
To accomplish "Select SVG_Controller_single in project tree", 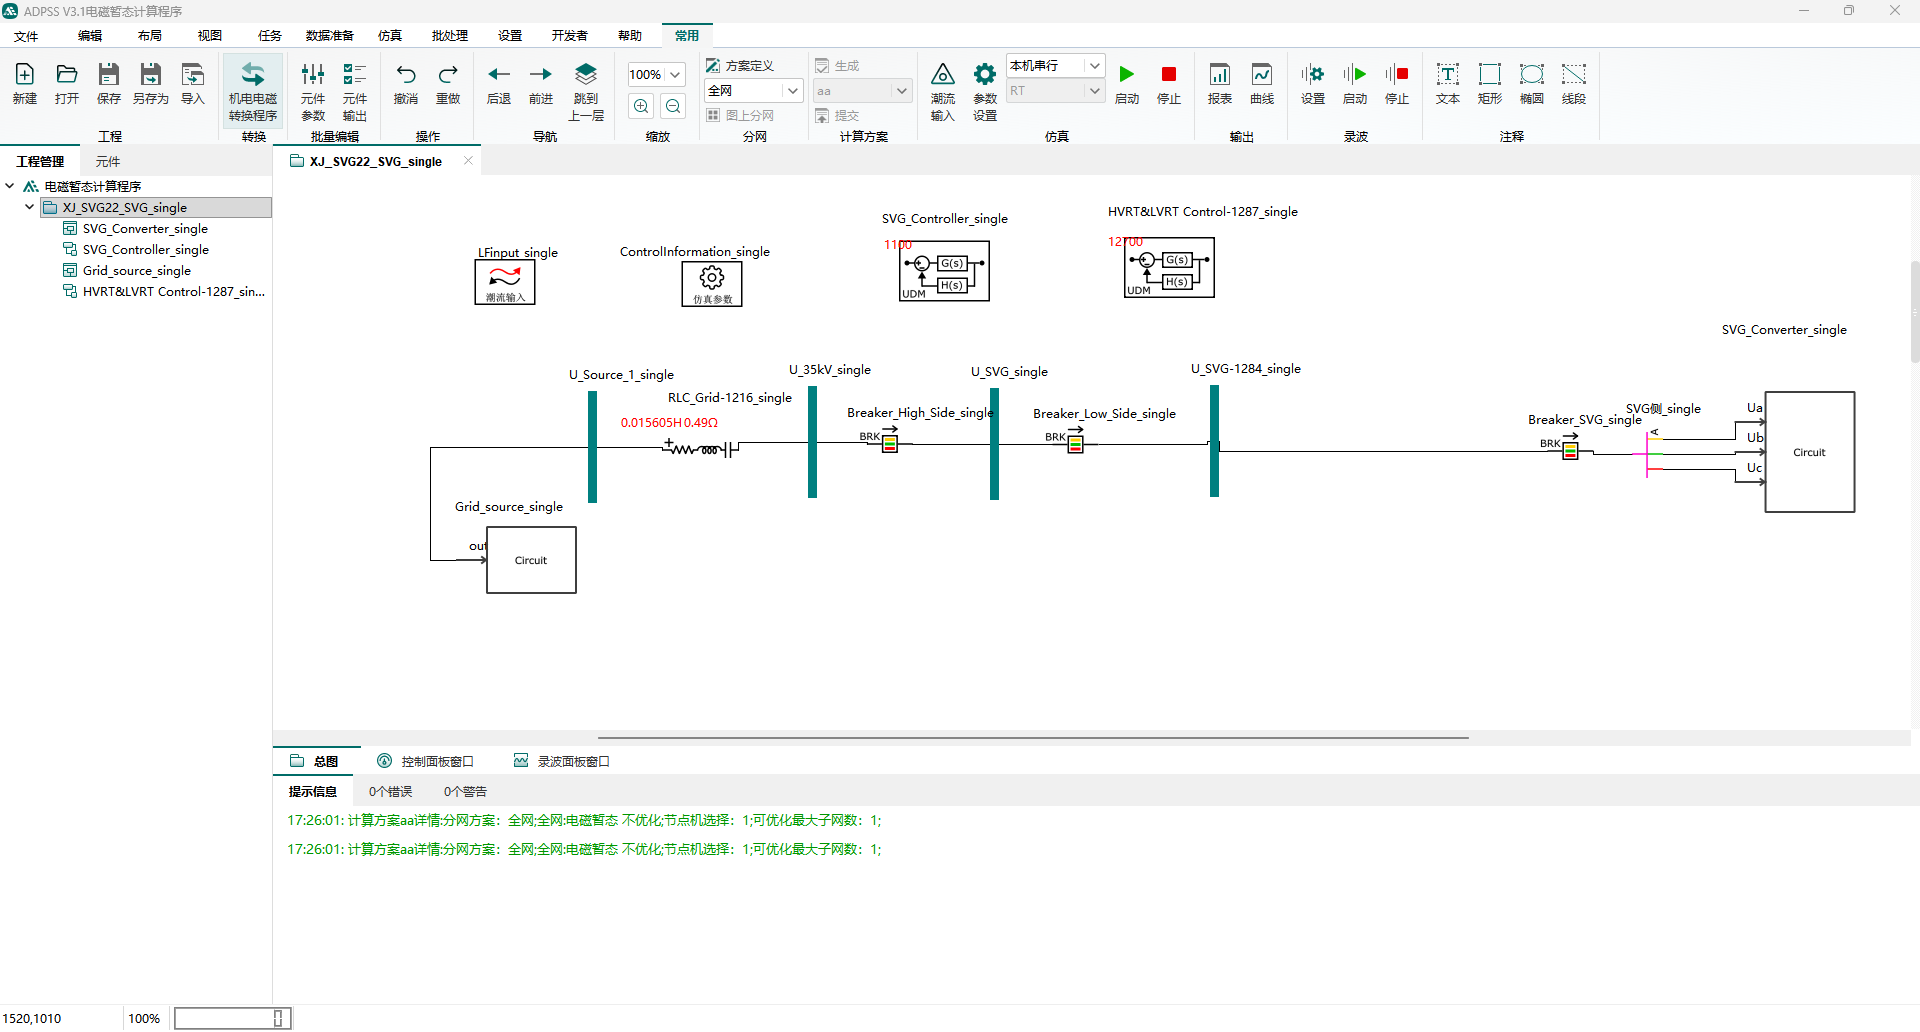I will click(x=146, y=249).
